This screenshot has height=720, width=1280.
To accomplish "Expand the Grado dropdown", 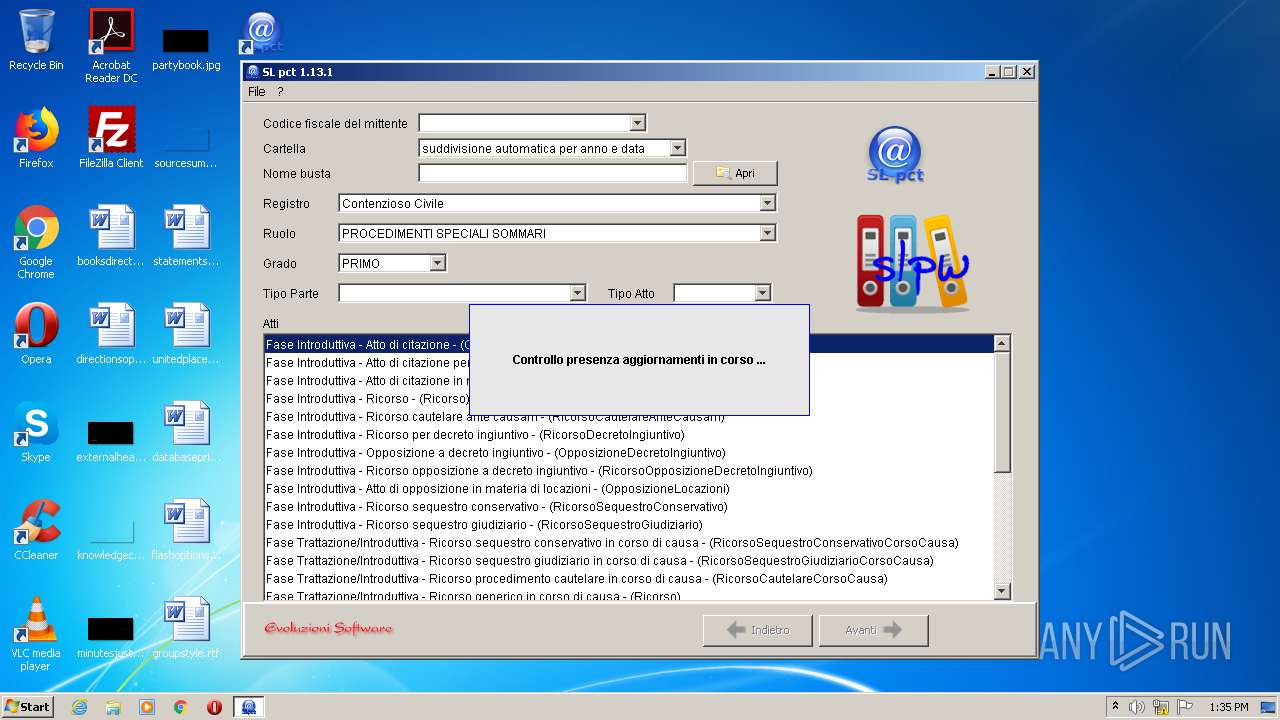I will (437, 263).
